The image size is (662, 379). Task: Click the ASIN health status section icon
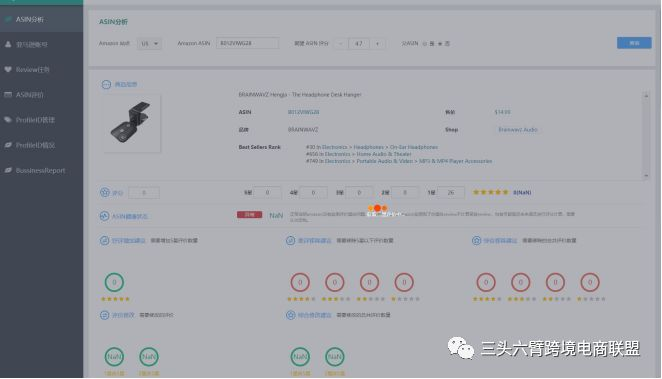coord(104,216)
